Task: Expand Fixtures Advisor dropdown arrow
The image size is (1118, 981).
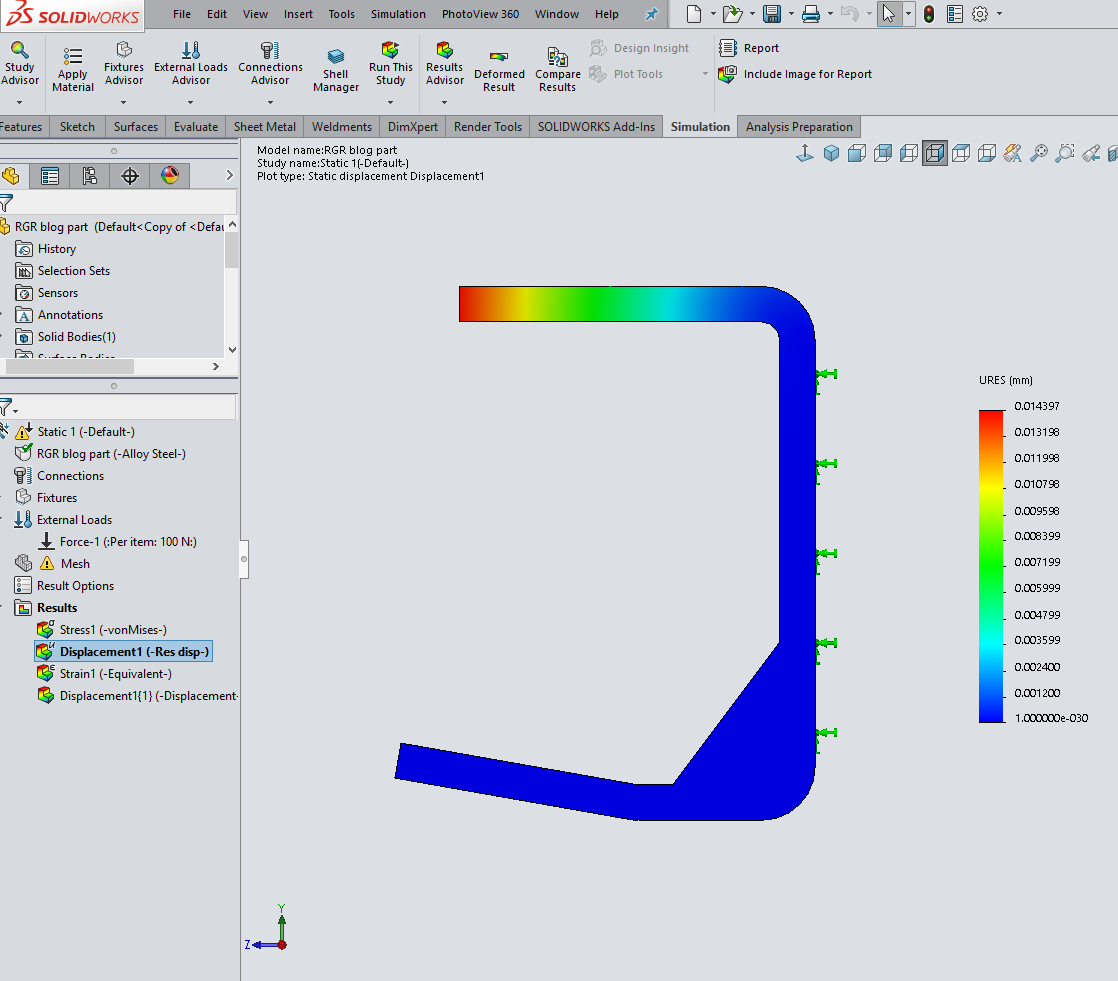Action: pyautogui.click(x=123, y=103)
